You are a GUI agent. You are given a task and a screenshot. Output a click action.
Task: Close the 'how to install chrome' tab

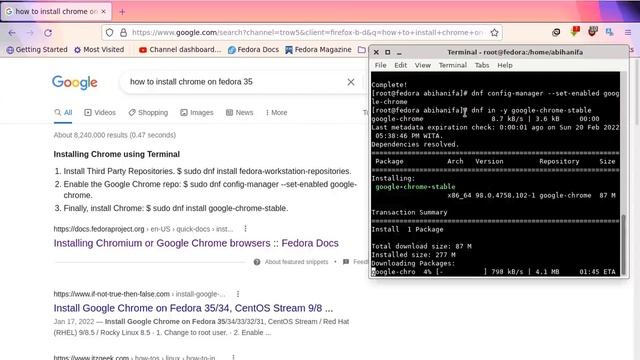(x=103, y=11)
